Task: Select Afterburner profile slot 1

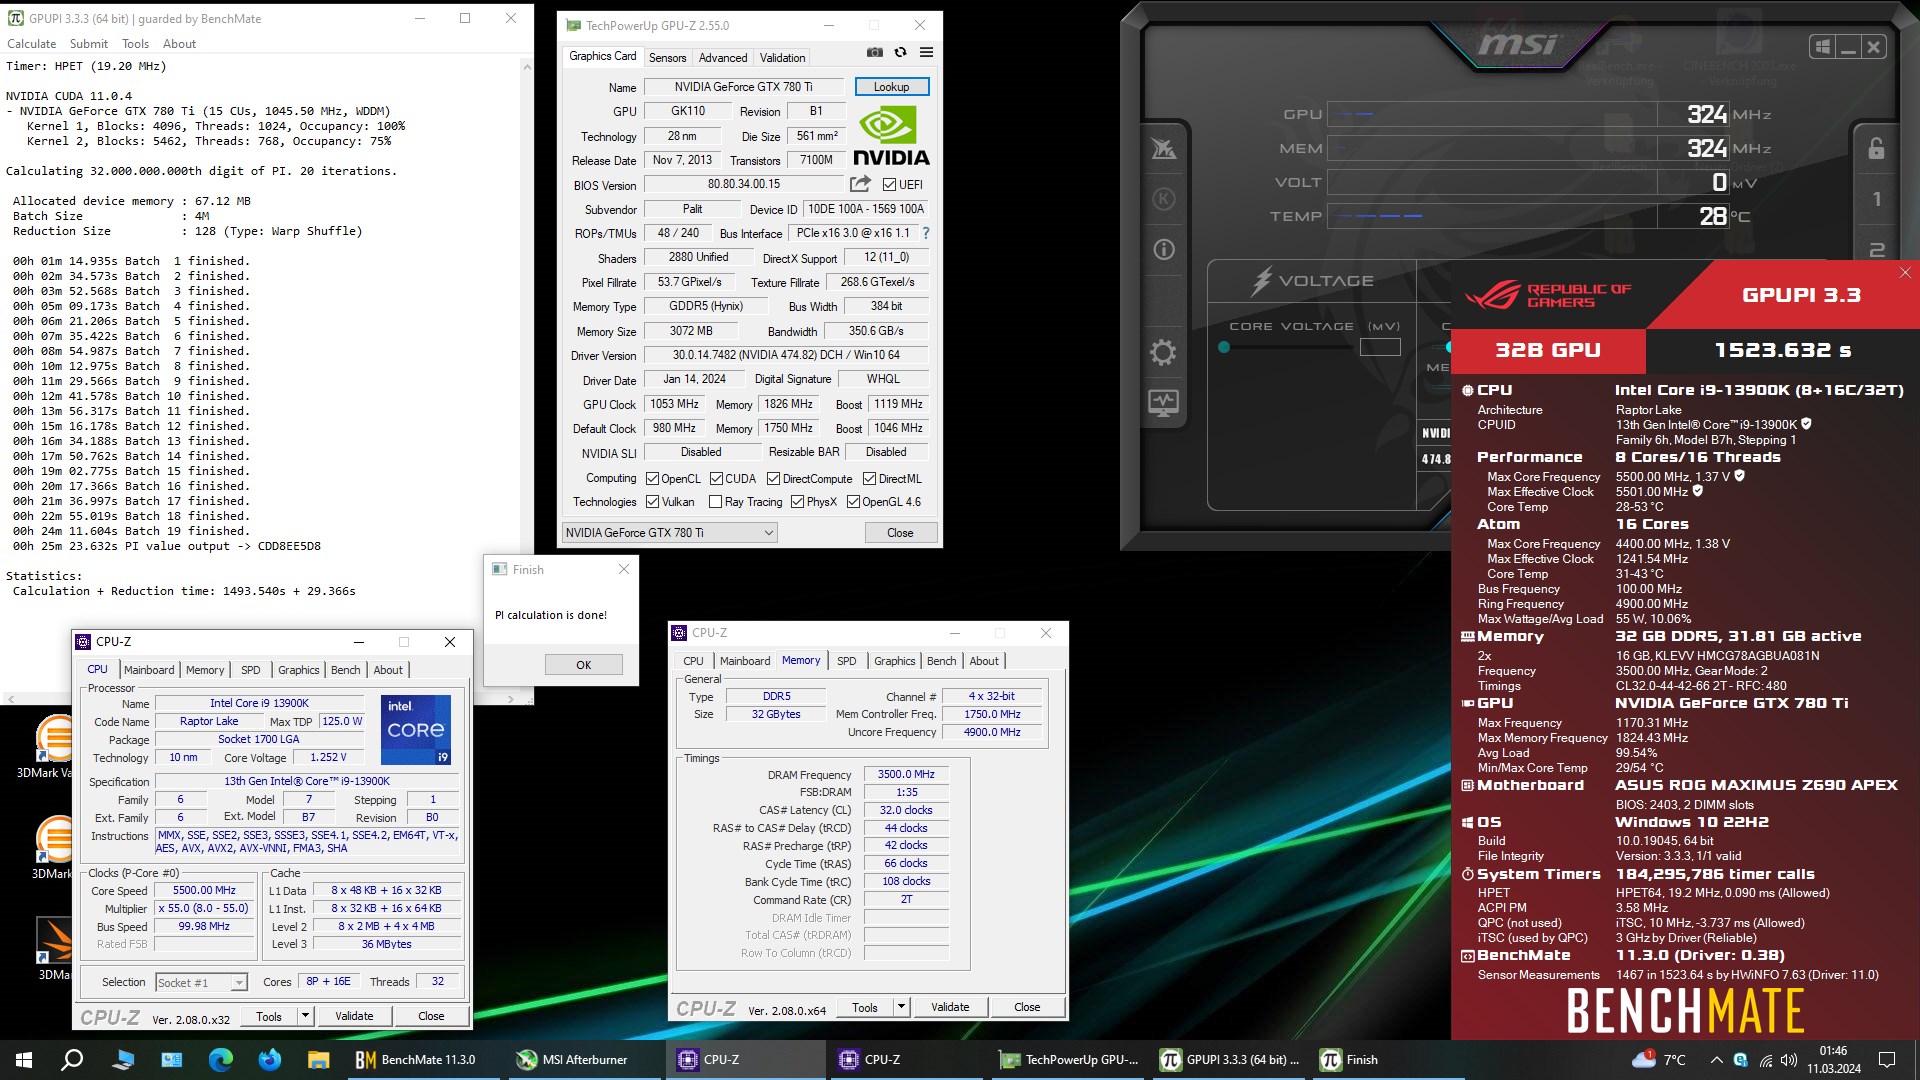Action: [x=1876, y=199]
